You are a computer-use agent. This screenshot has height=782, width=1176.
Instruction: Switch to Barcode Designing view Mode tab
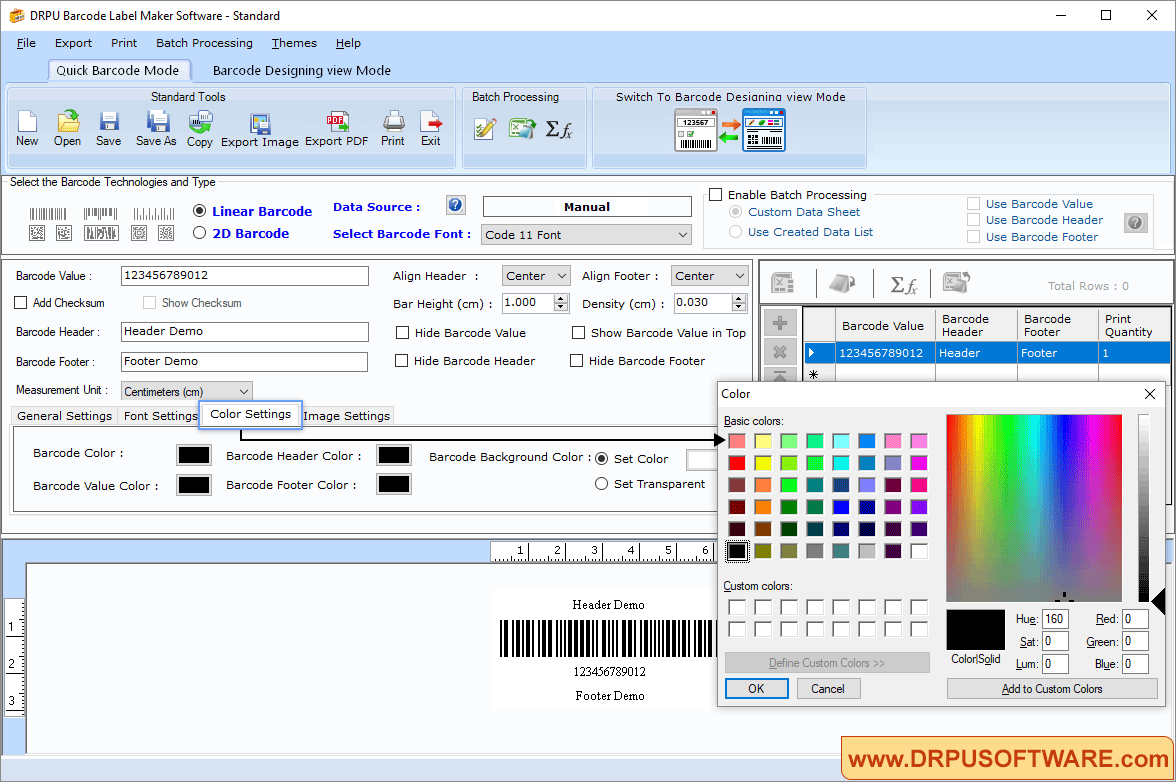[x=302, y=70]
